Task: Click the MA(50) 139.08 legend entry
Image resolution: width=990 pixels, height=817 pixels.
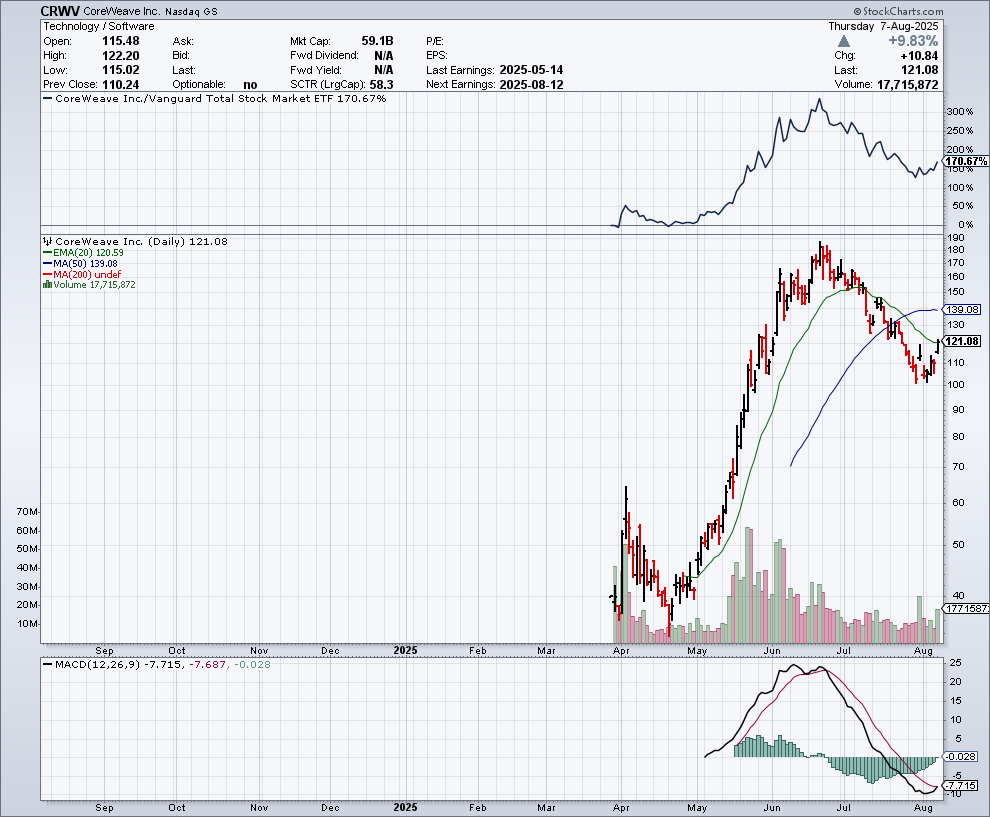Action: 80,263
